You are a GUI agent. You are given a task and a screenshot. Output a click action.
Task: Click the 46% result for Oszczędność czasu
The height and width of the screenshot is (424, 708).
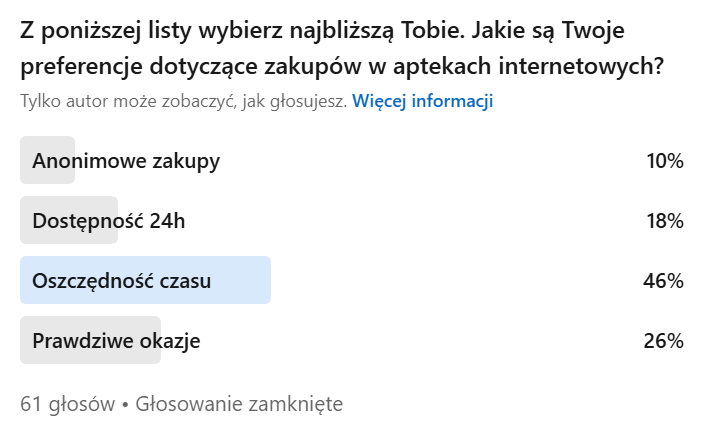pyautogui.click(x=663, y=281)
